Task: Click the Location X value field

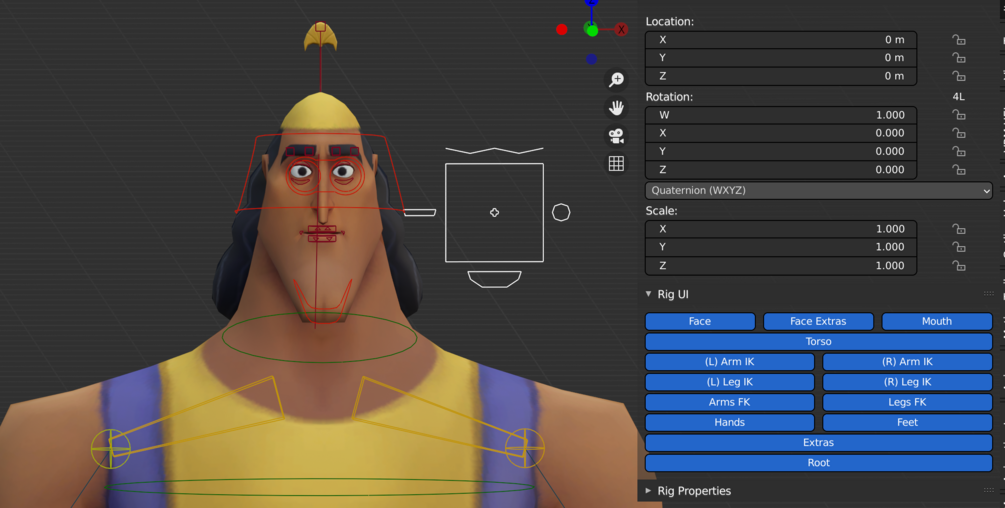Action: pos(781,40)
